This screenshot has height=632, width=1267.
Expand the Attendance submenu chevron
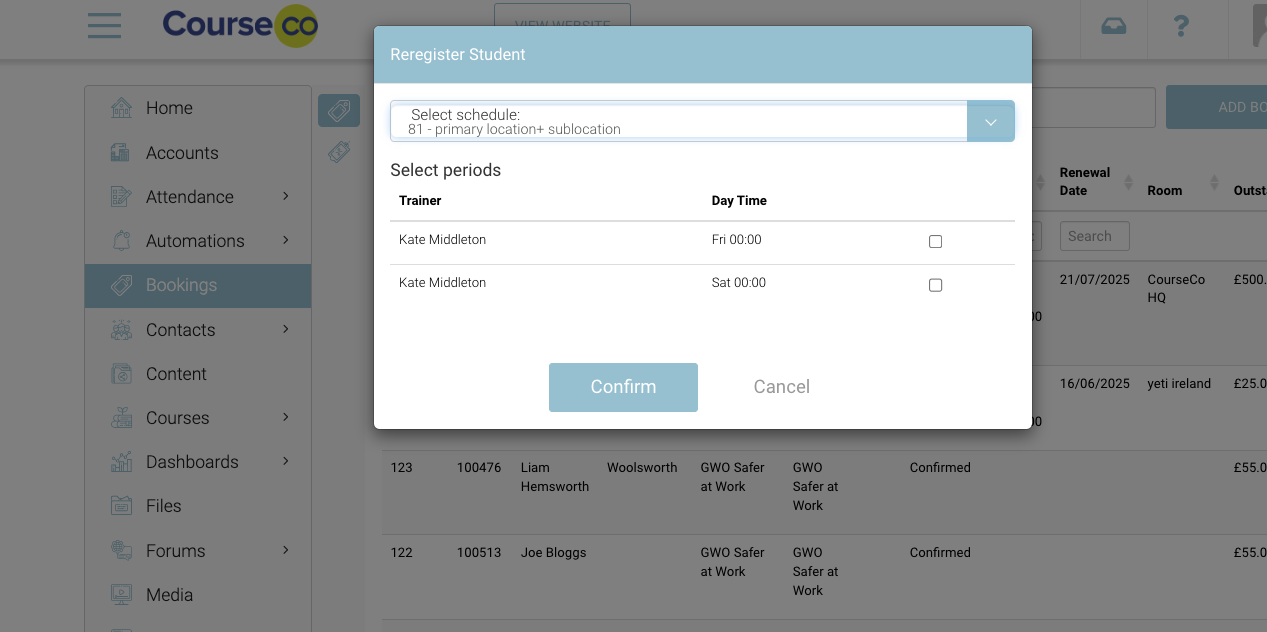pos(286,196)
